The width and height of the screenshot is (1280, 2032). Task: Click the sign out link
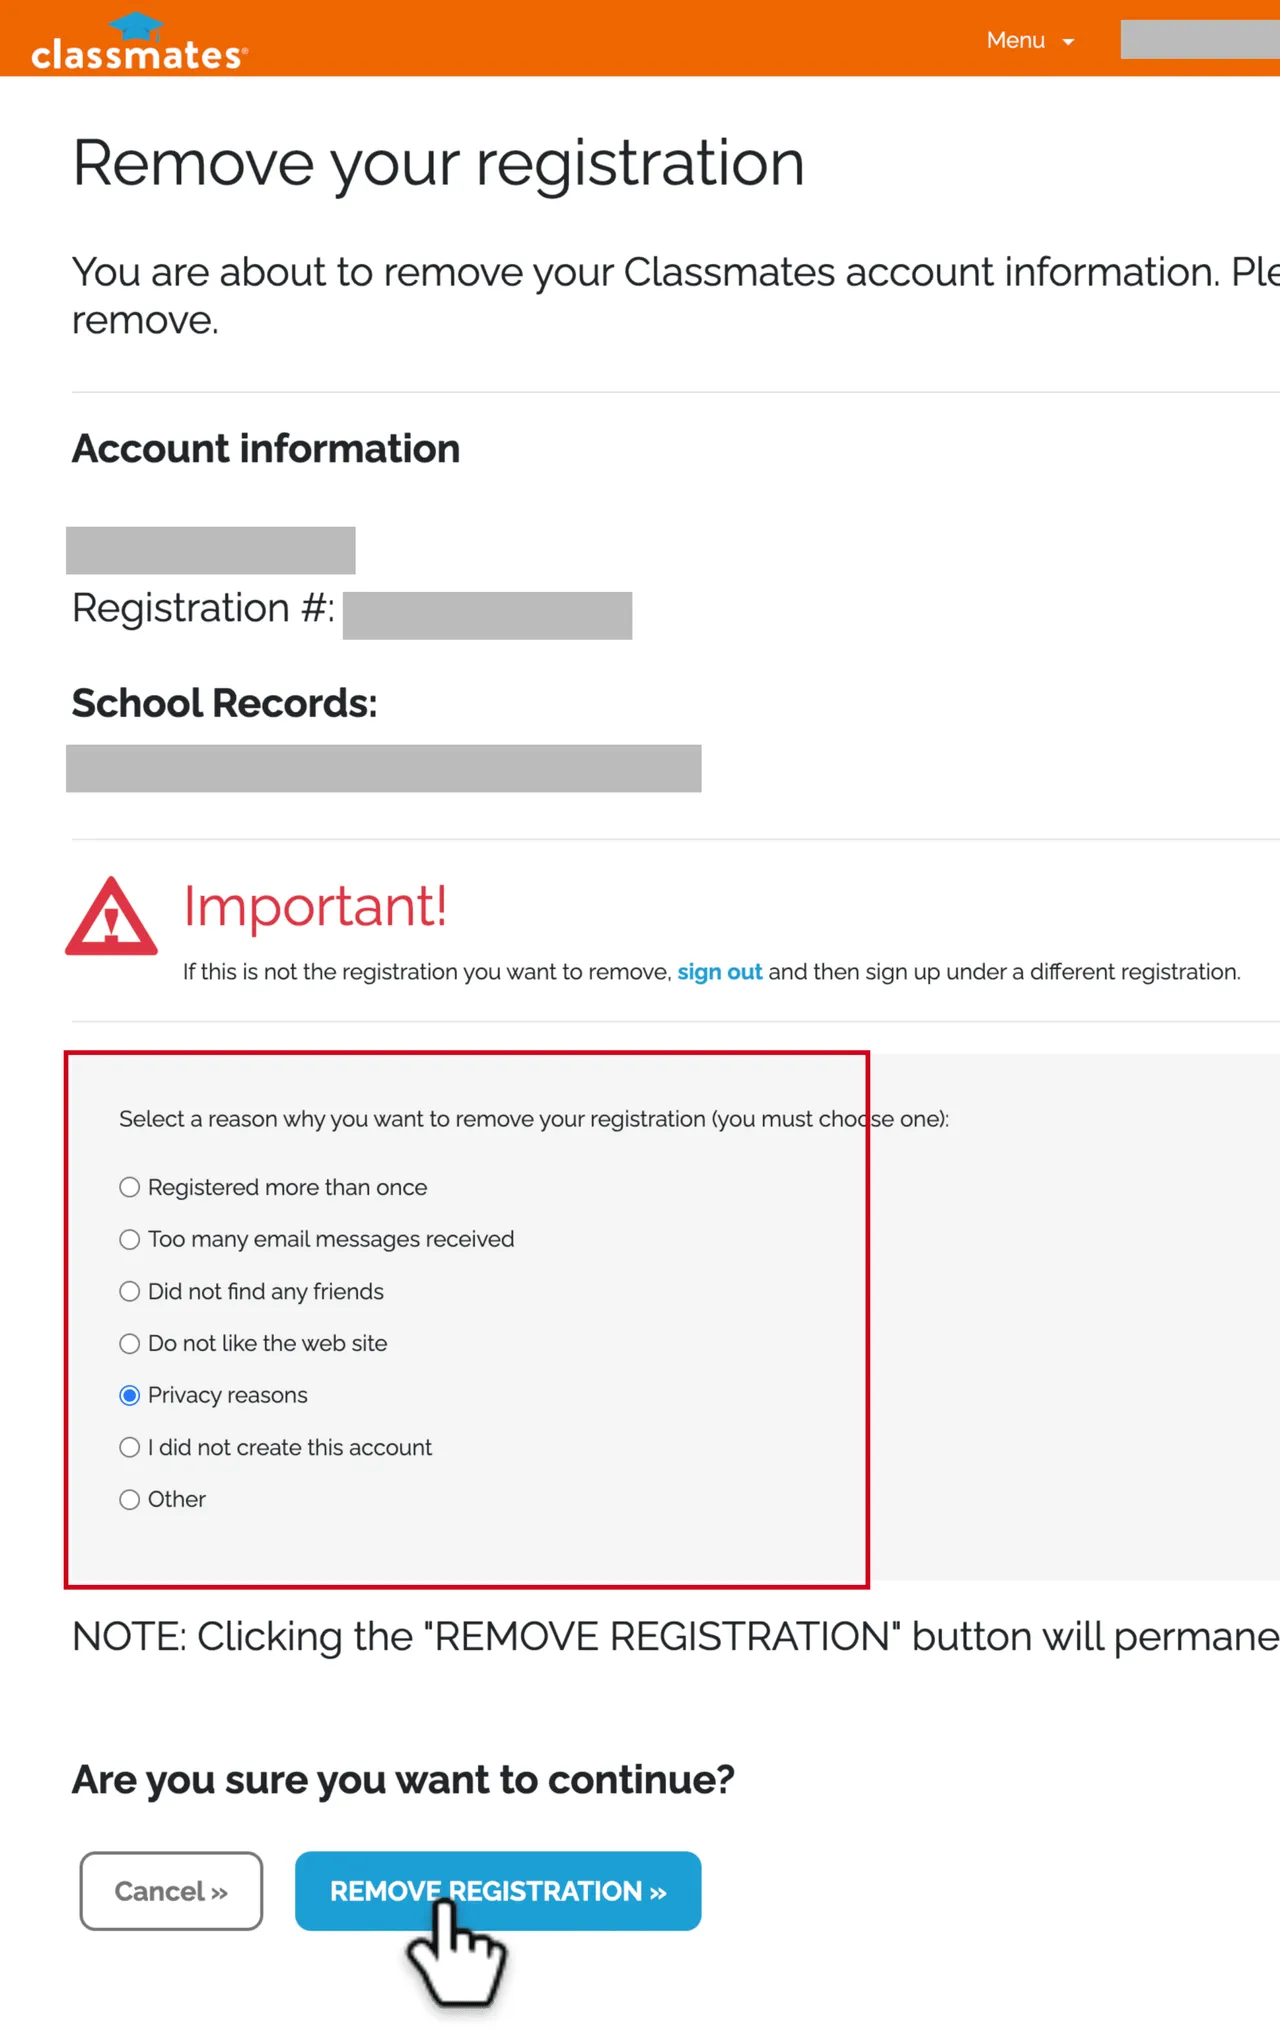[x=720, y=972]
